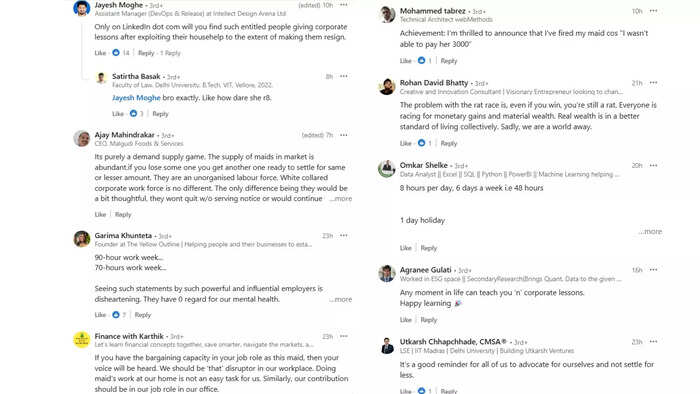The width and height of the screenshot is (700, 394).
Task: Open the three-dot menu on Agranee Gulati's comment
Action: pos(653,270)
